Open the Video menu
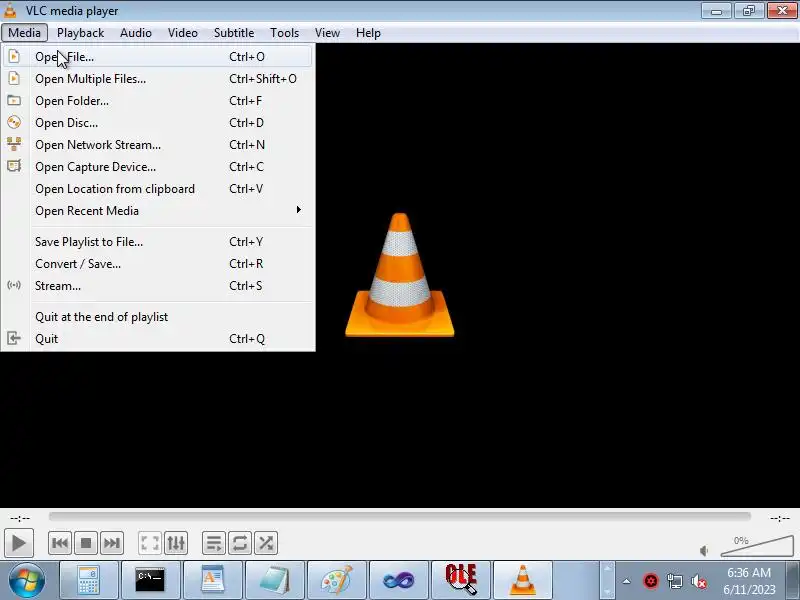This screenshot has width=800, height=600. [x=183, y=33]
